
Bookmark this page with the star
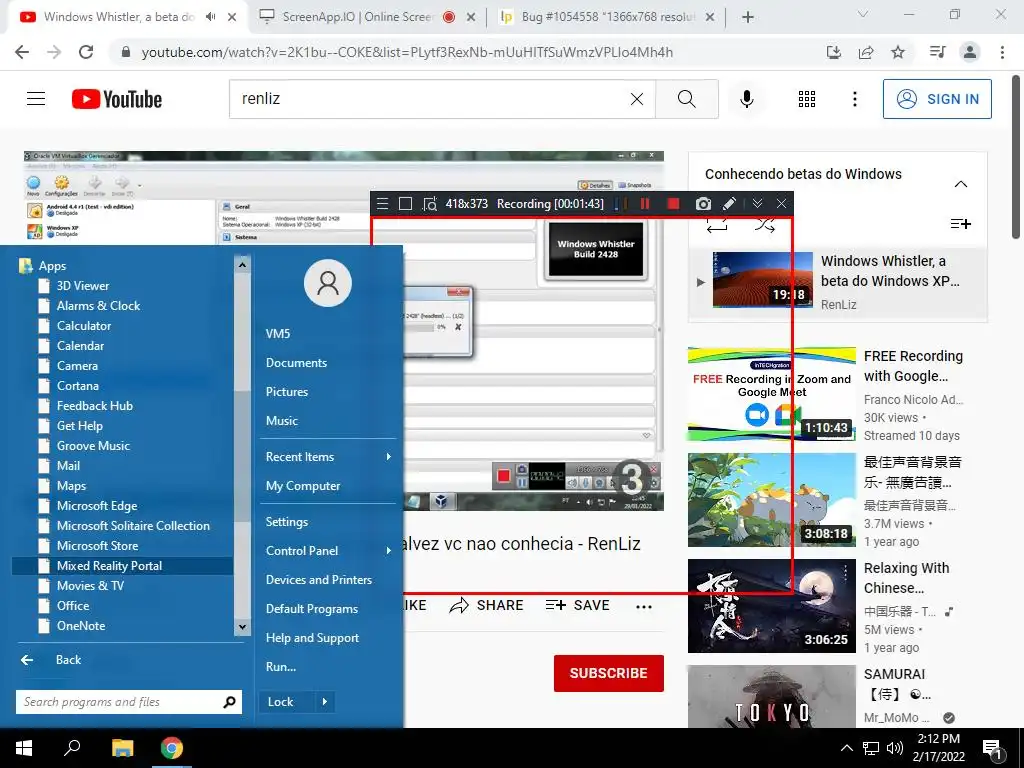tap(898, 52)
